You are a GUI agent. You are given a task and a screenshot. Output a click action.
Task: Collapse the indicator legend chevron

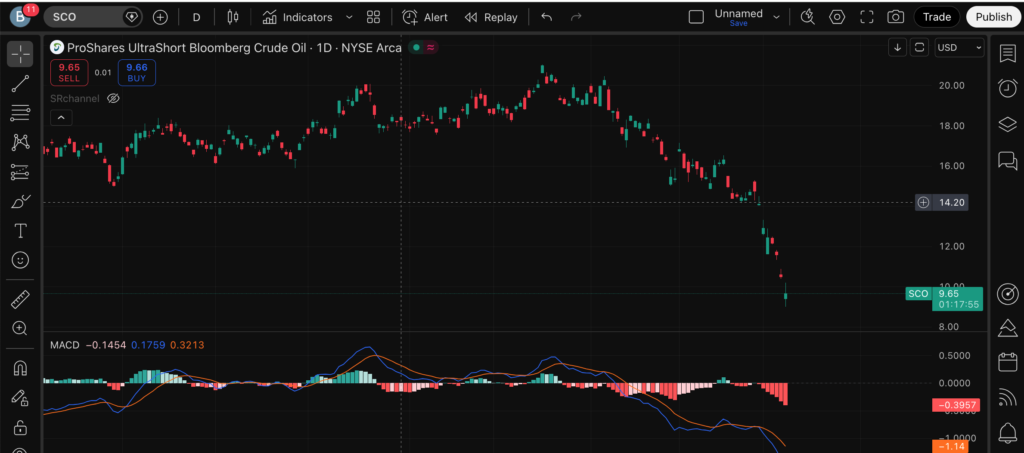pos(59,117)
